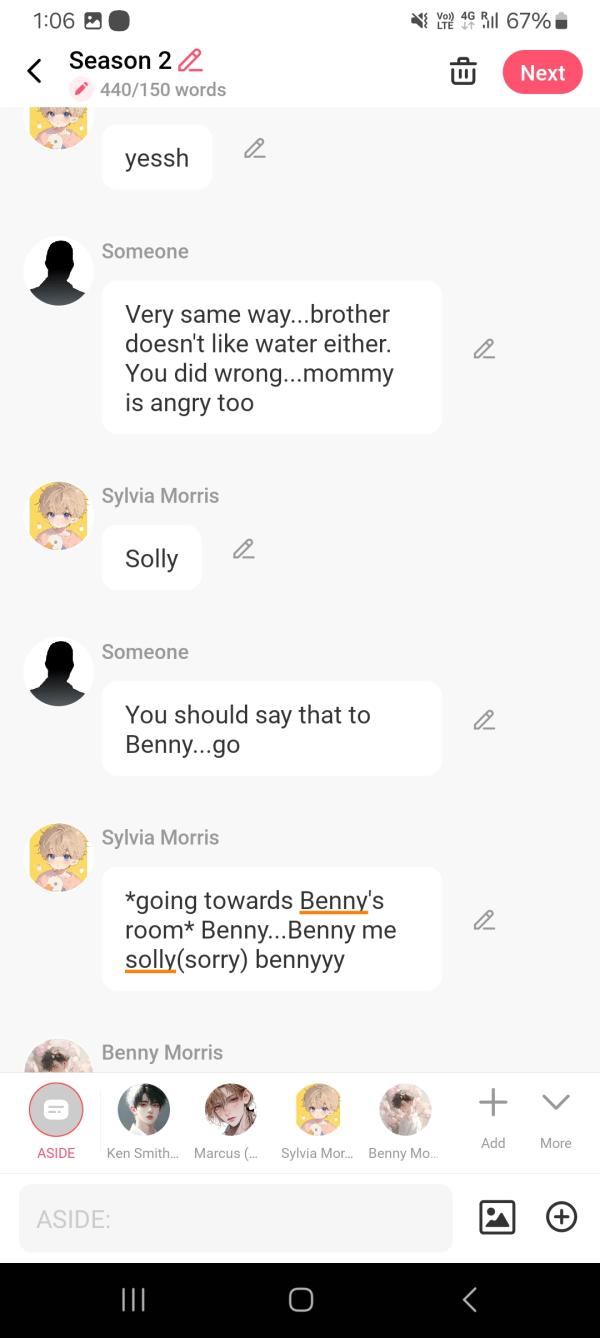Image resolution: width=600 pixels, height=1338 pixels.
Task: Select the ASIDE narration mode
Action: click(x=56, y=1112)
